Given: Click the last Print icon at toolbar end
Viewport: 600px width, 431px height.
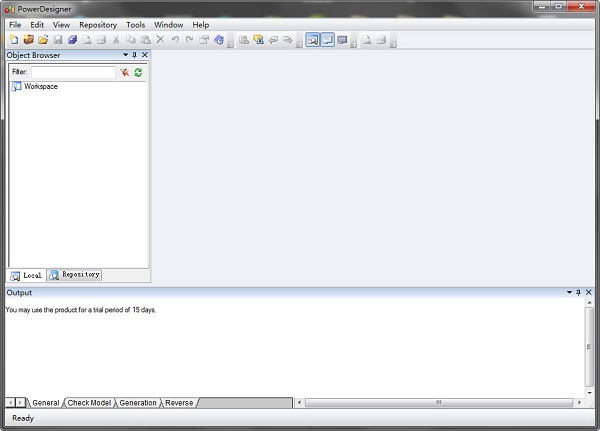Looking at the screenshot, I should tap(382, 39).
